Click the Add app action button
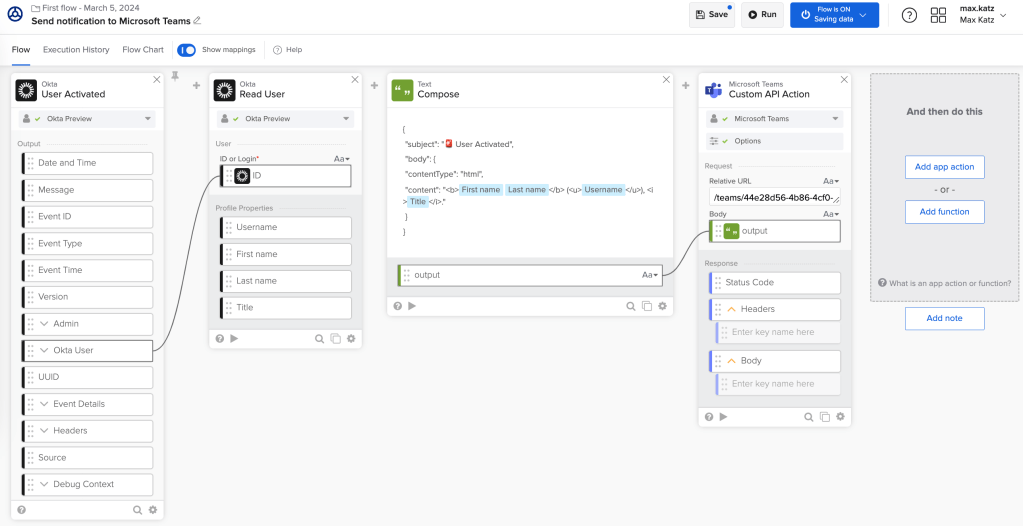The width and height of the screenshot is (1023, 526). [x=944, y=167]
